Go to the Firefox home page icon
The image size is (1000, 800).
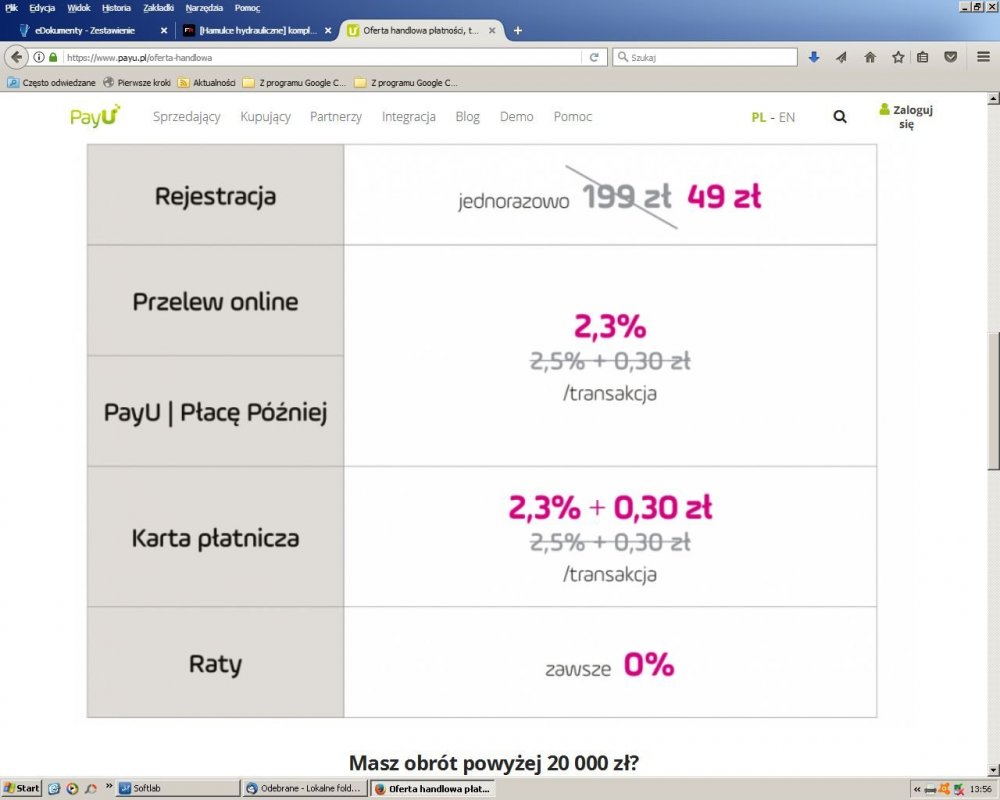870,57
